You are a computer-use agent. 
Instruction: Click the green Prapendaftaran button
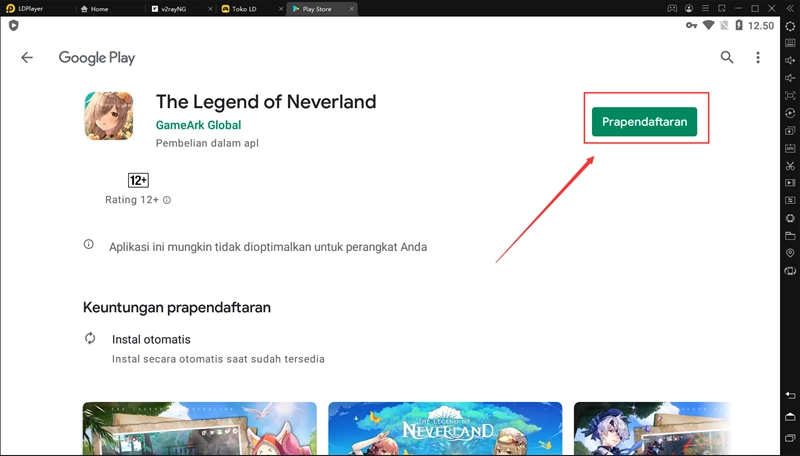[x=644, y=121]
